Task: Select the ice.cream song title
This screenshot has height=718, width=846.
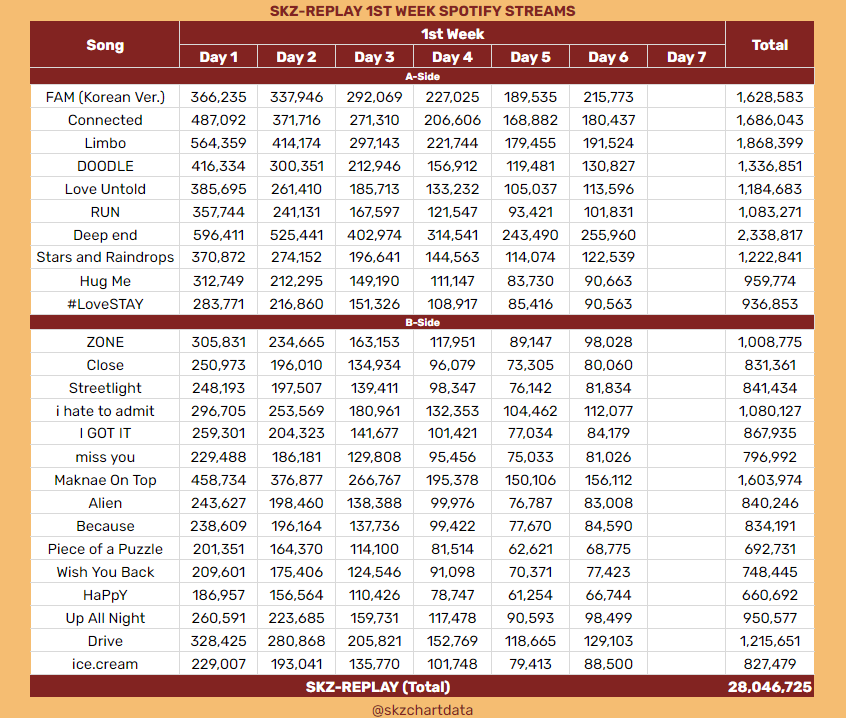Action: 105,664
